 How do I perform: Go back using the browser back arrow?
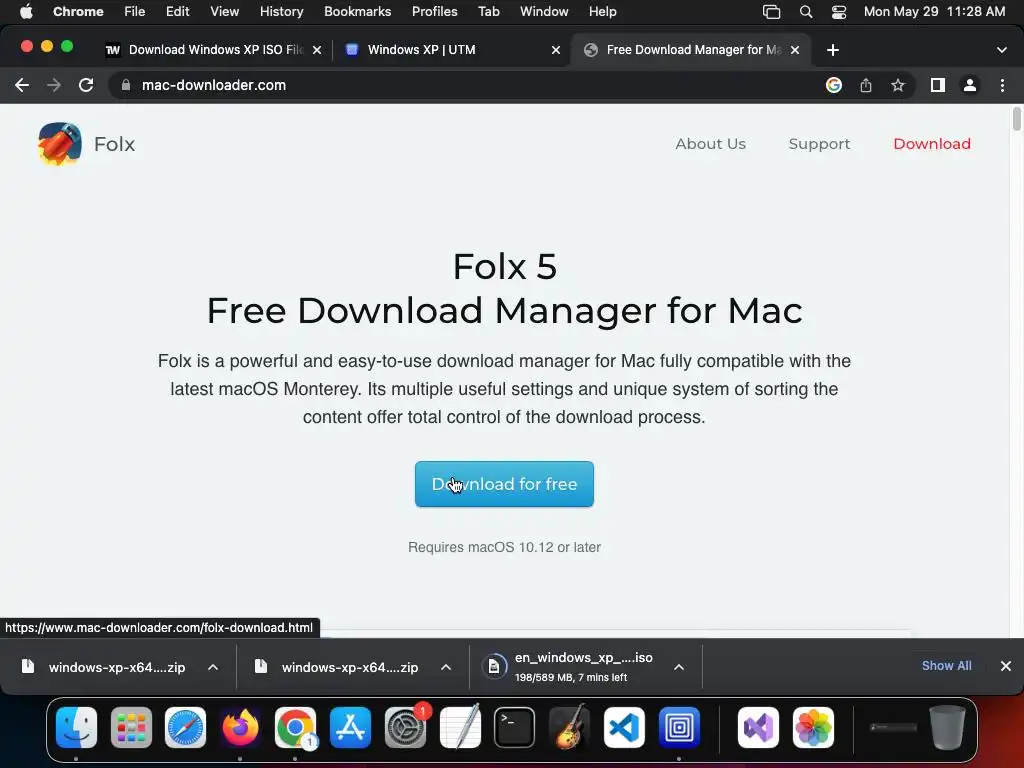coord(22,85)
